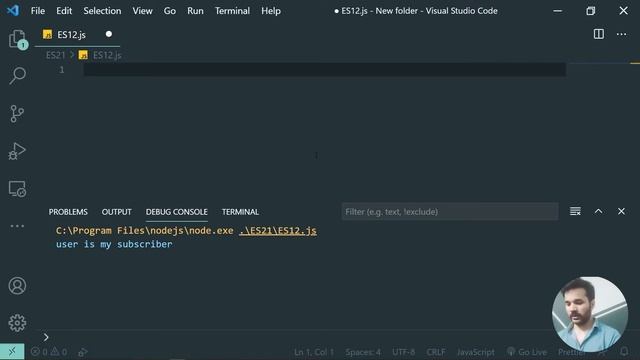Minimize the Visual Studio Code window
The image size is (640, 360).
click(x=558, y=11)
